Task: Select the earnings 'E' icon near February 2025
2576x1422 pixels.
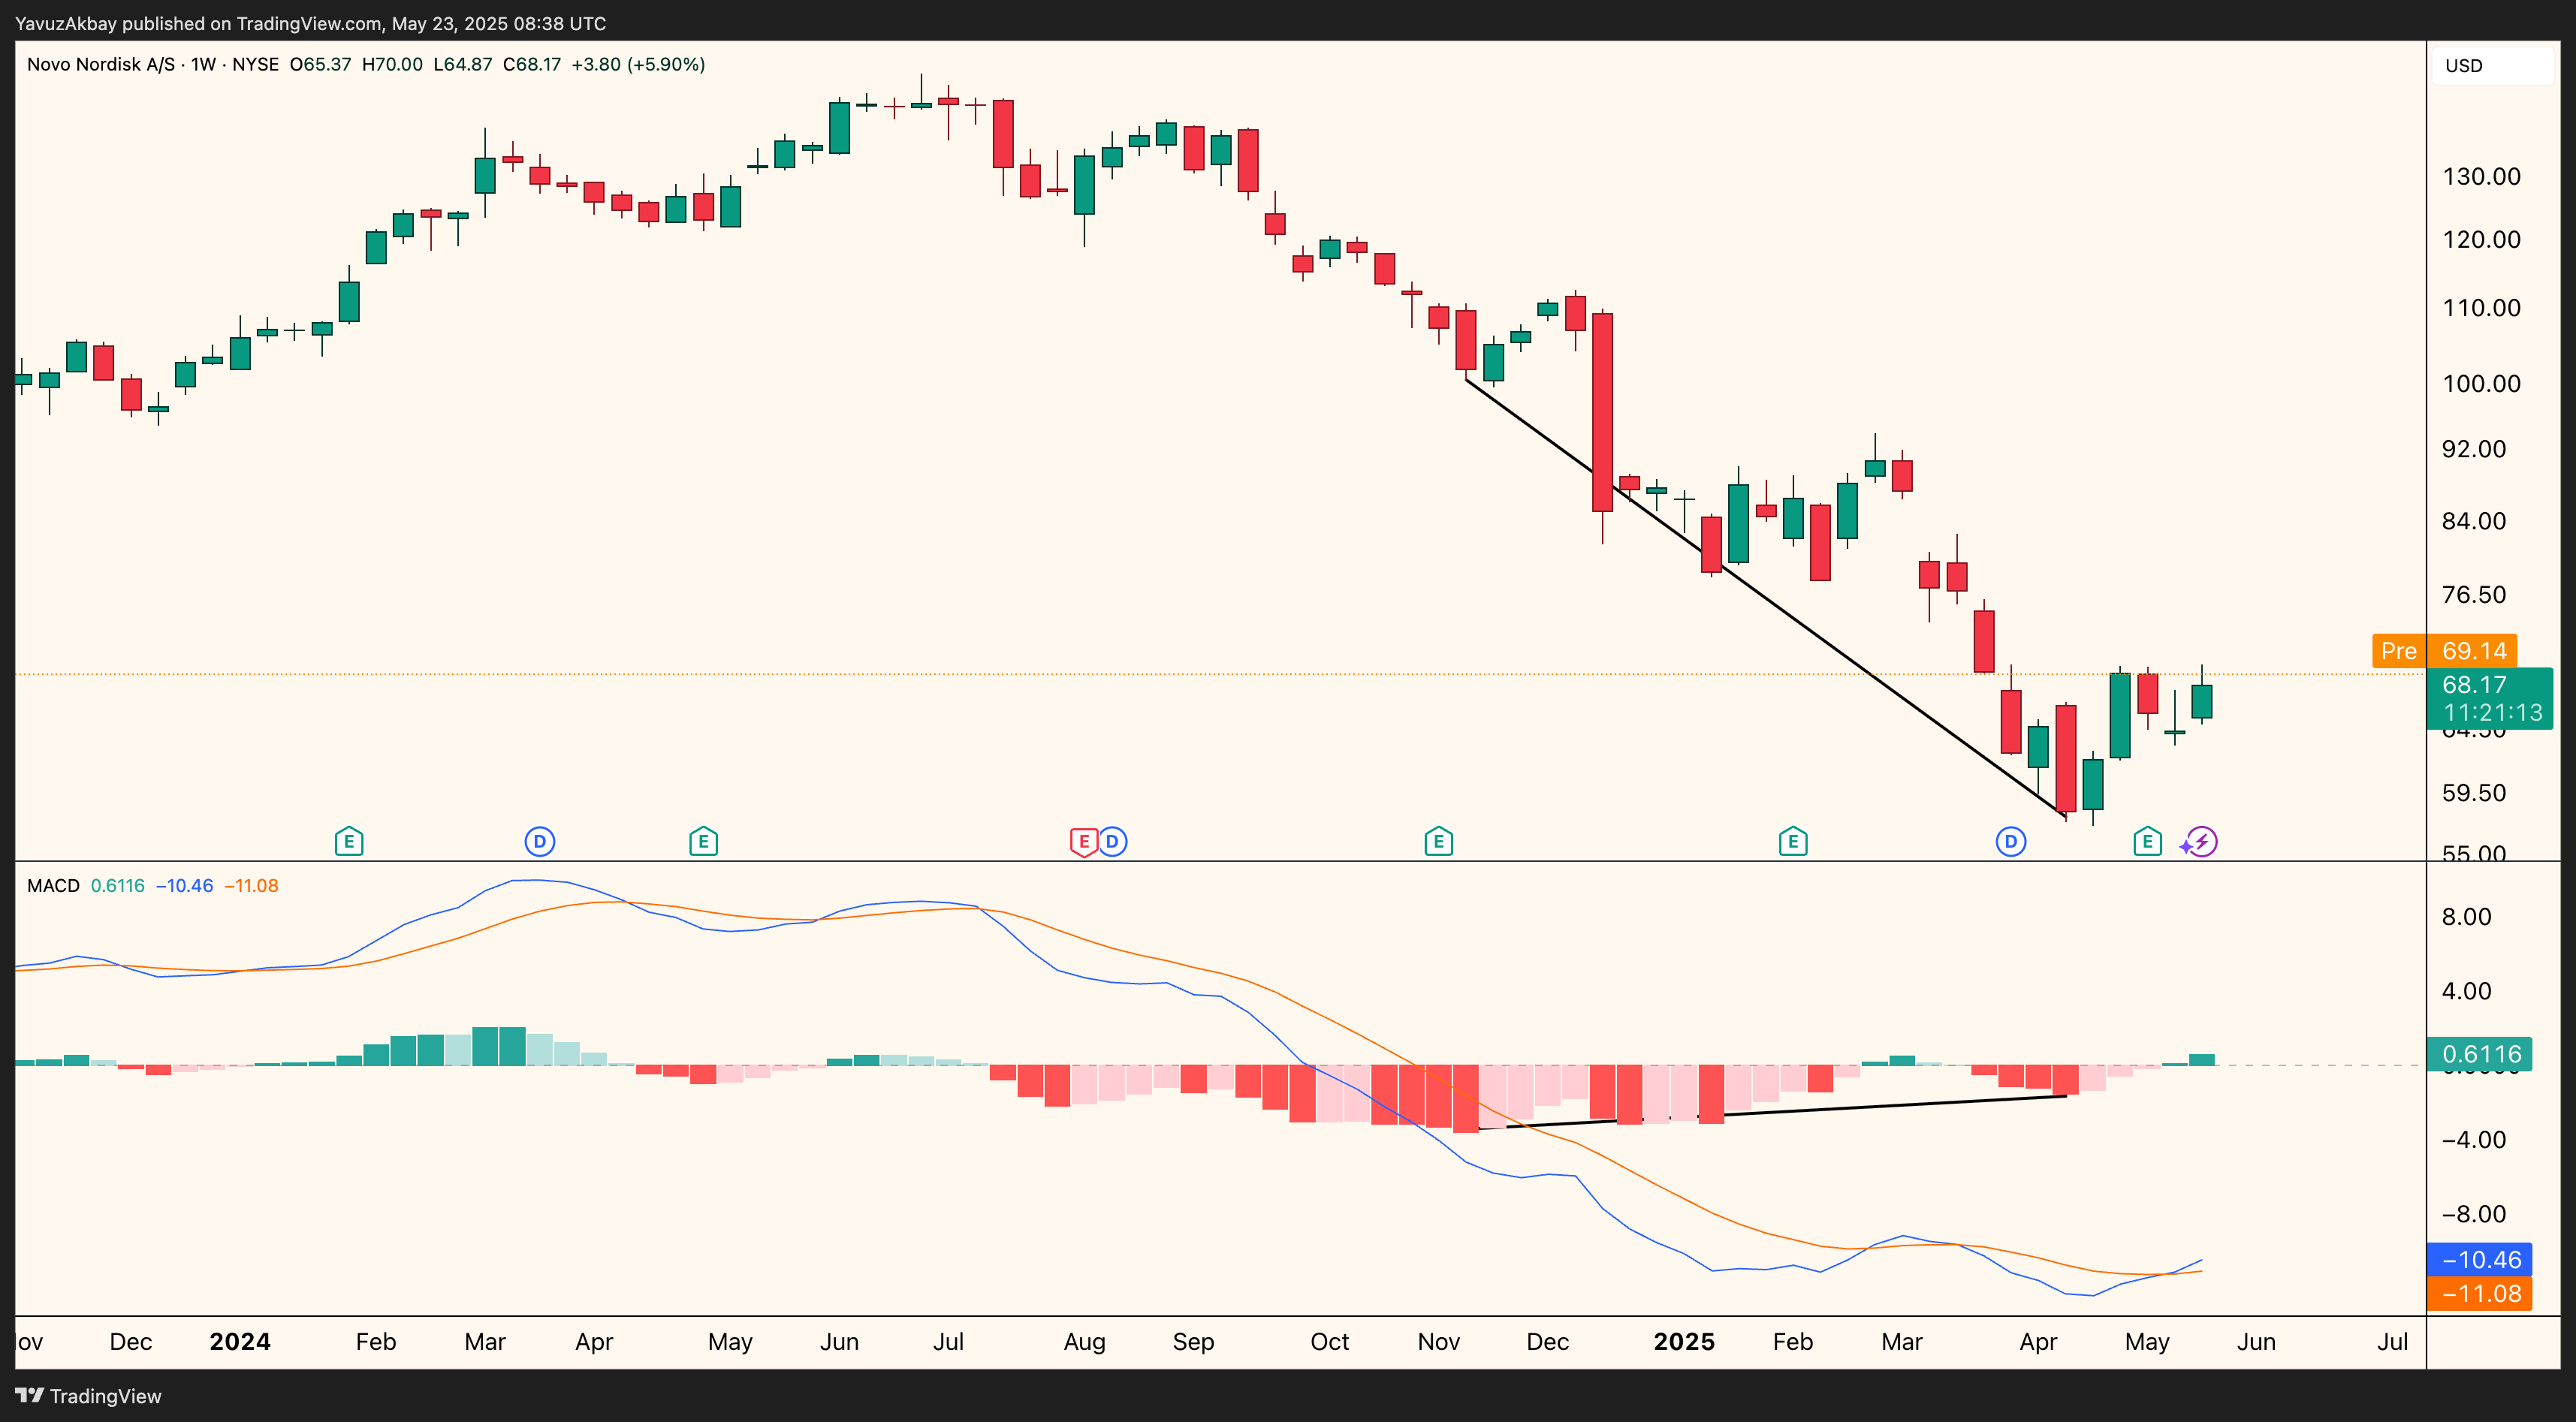Action: coord(1792,841)
